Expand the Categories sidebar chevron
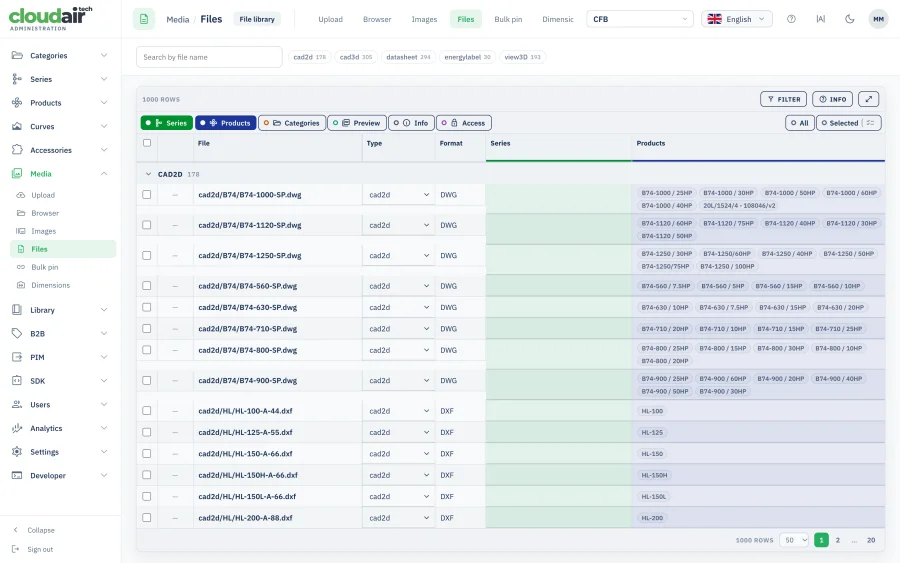 104,56
